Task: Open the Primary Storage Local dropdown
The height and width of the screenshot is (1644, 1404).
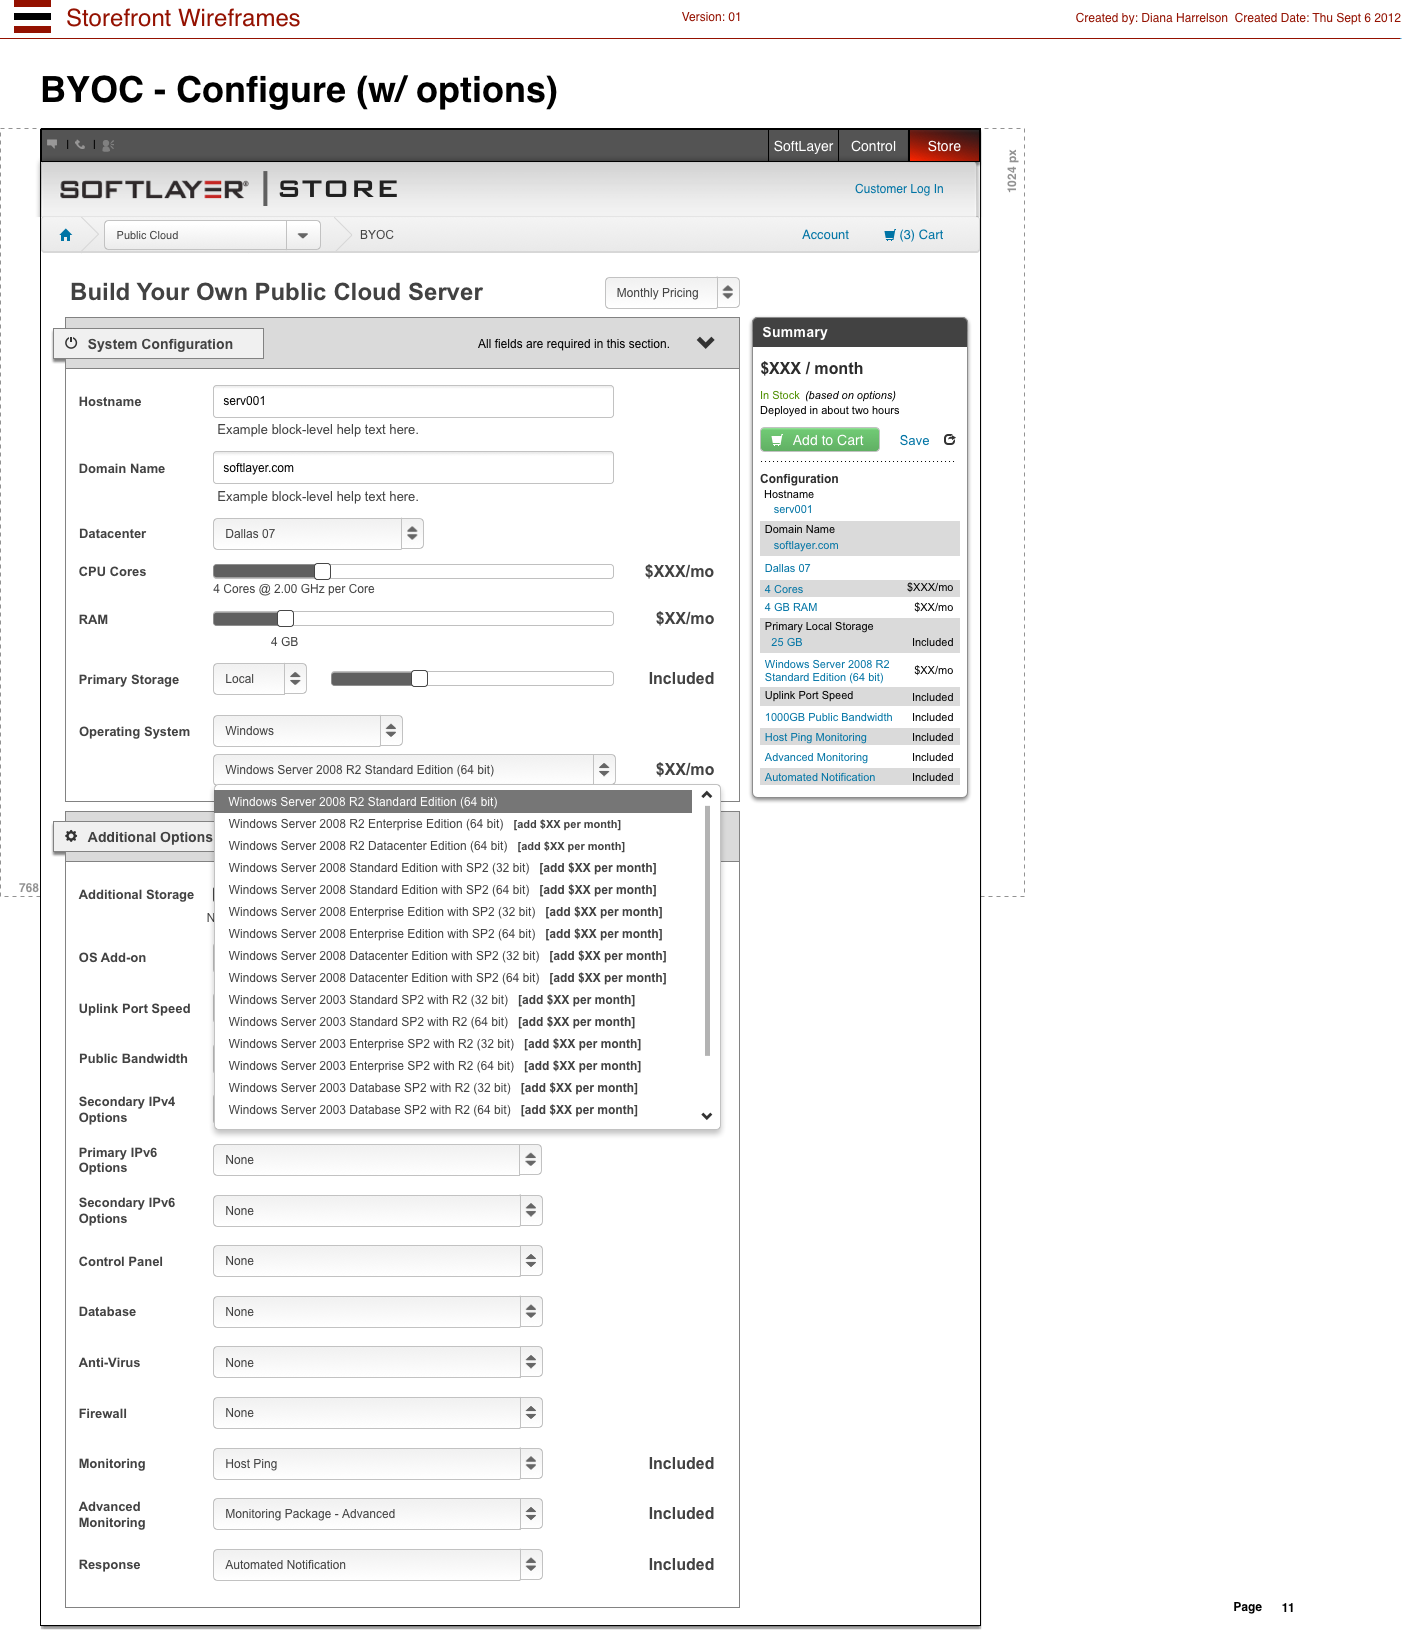Action: point(260,679)
